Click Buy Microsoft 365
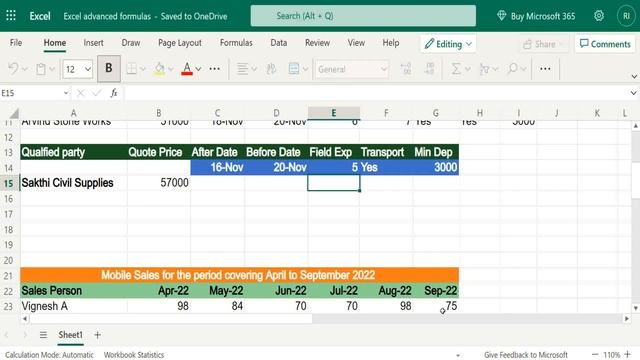 (536, 16)
